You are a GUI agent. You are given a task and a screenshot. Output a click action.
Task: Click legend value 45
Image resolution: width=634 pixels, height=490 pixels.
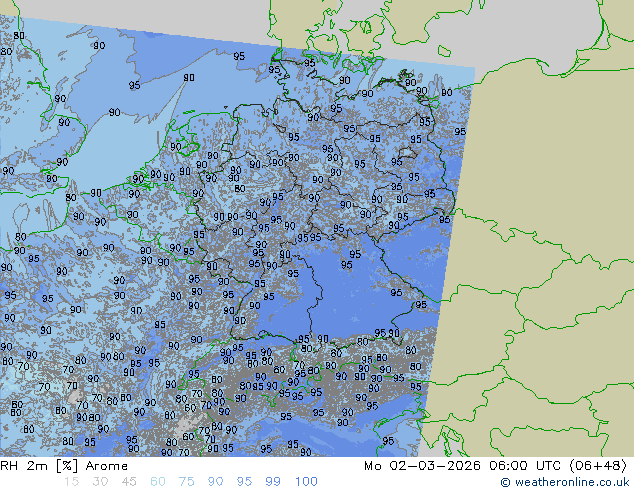[x=129, y=482]
